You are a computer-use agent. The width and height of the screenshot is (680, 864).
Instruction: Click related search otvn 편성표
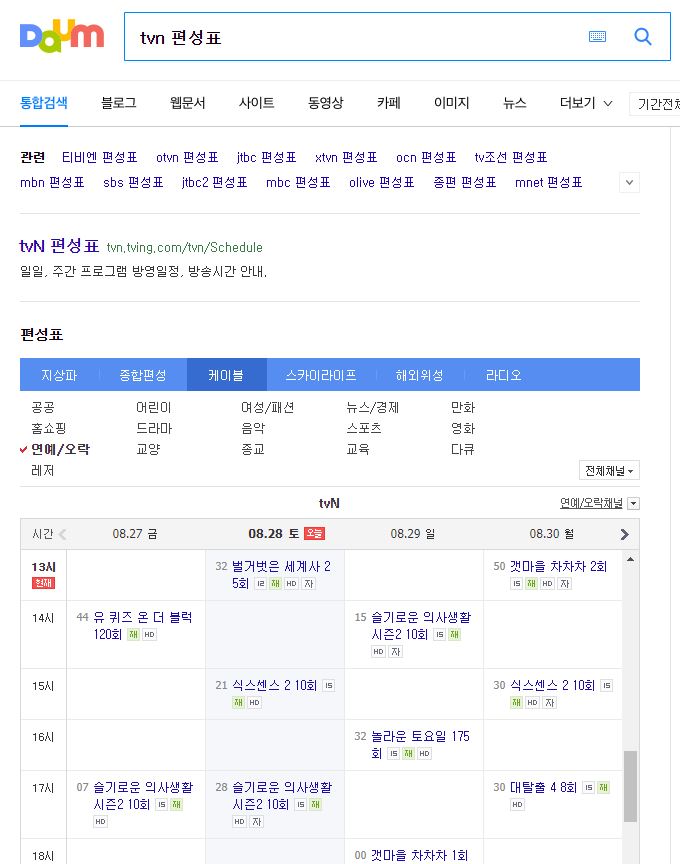[187, 158]
